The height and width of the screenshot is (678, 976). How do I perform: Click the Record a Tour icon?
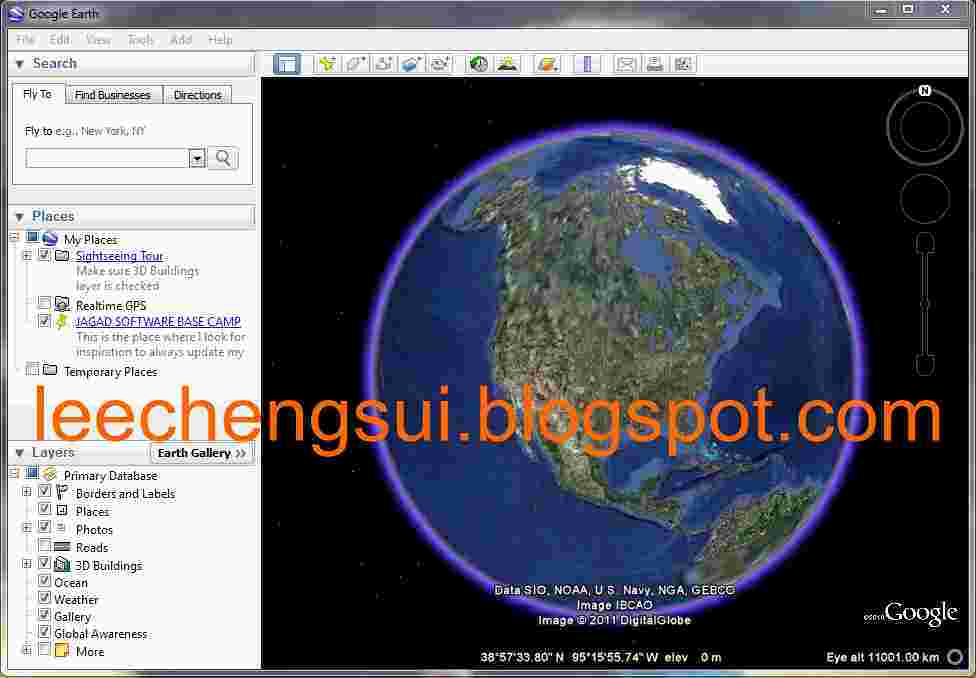click(x=440, y=64)
